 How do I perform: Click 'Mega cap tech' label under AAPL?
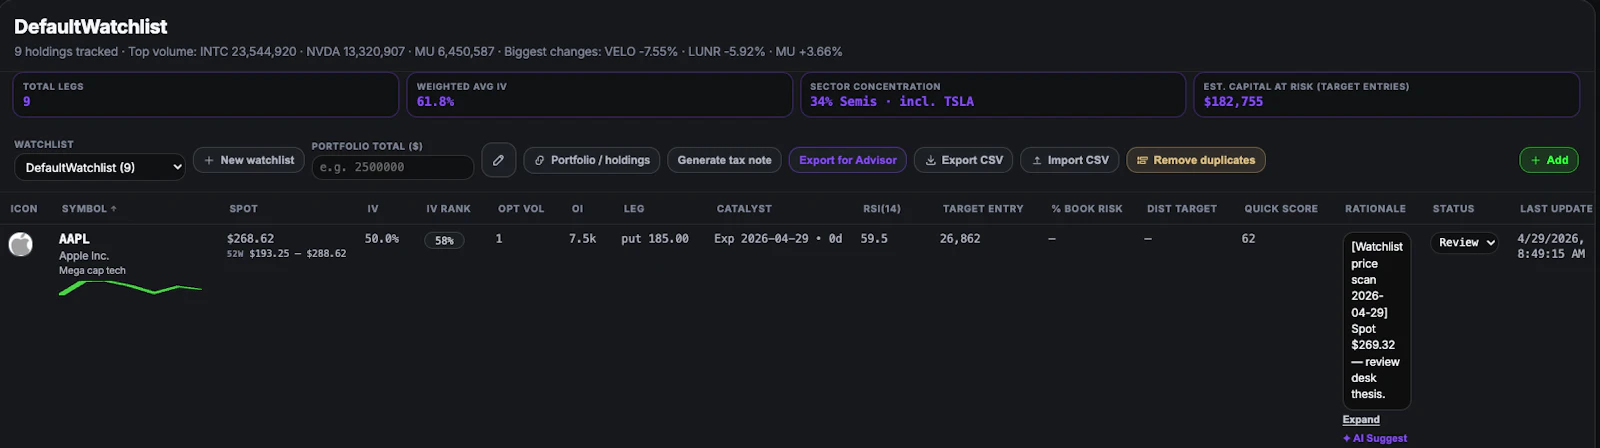[92, 271]
